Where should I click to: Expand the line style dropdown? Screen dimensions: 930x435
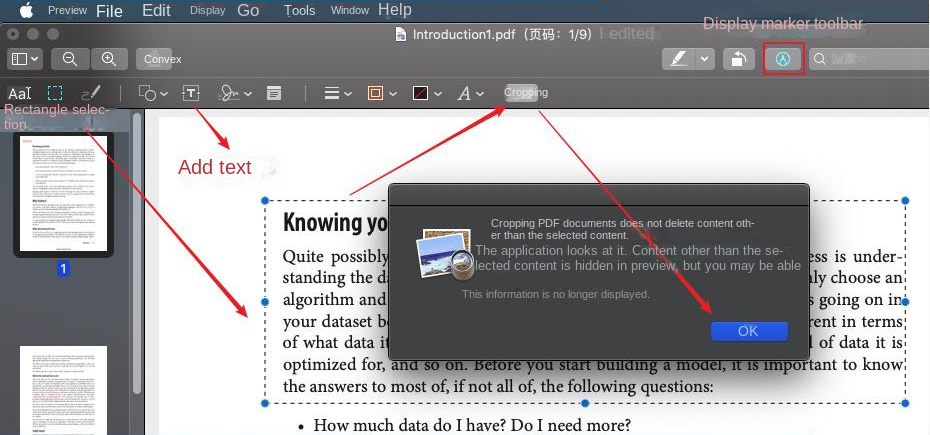coord(338,93)
